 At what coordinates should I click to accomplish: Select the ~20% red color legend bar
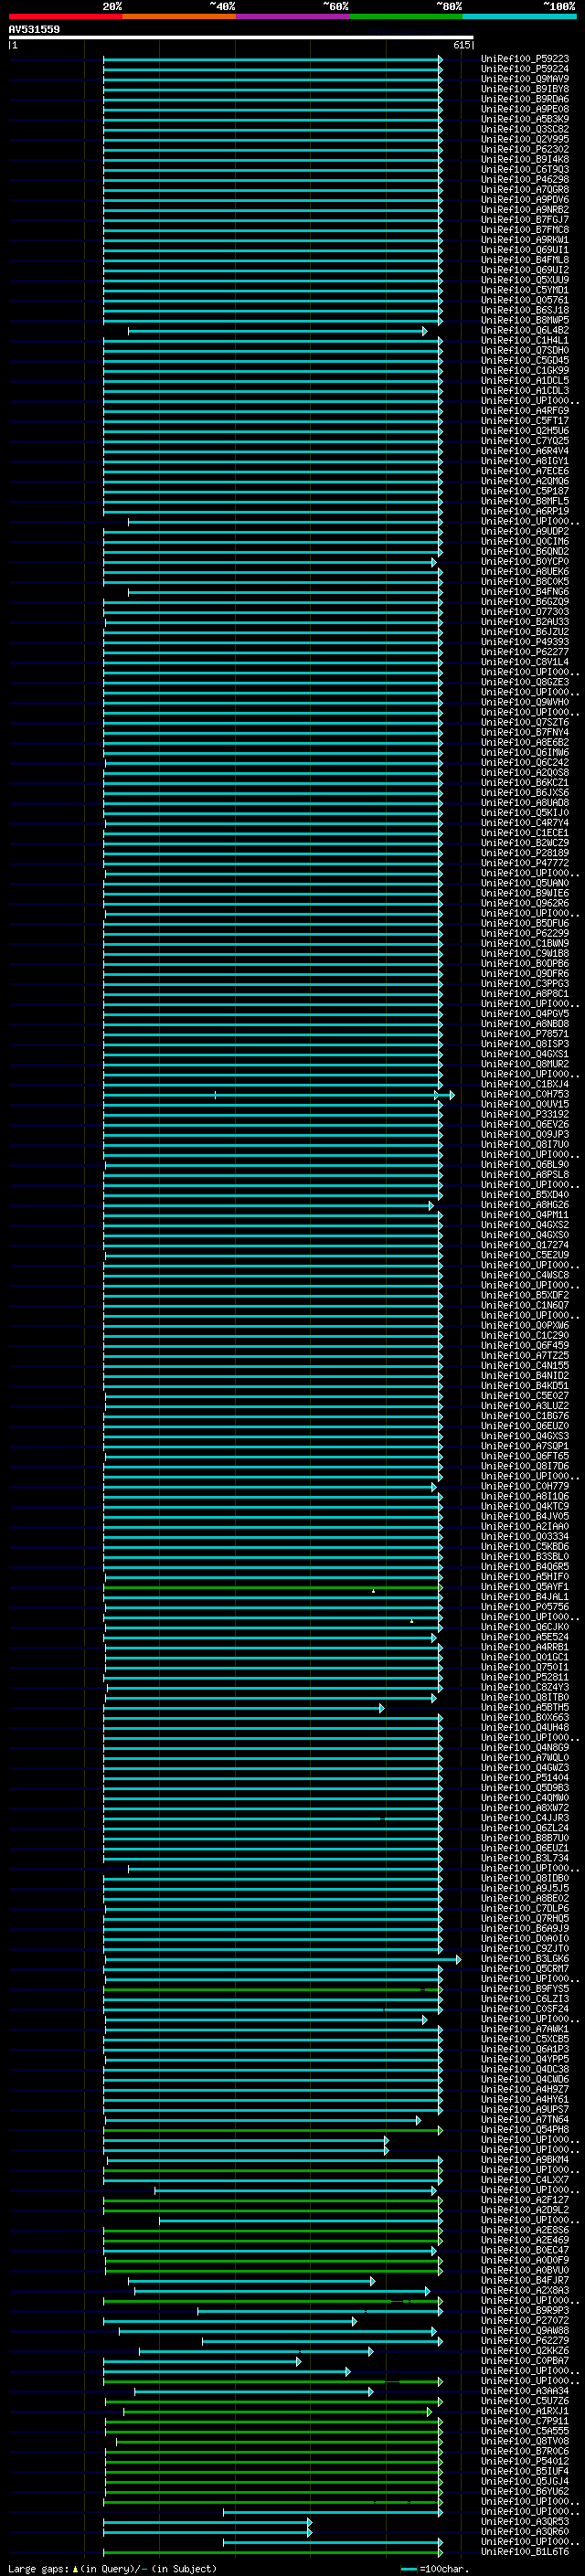pyautogui.click(x=65, y=16)
